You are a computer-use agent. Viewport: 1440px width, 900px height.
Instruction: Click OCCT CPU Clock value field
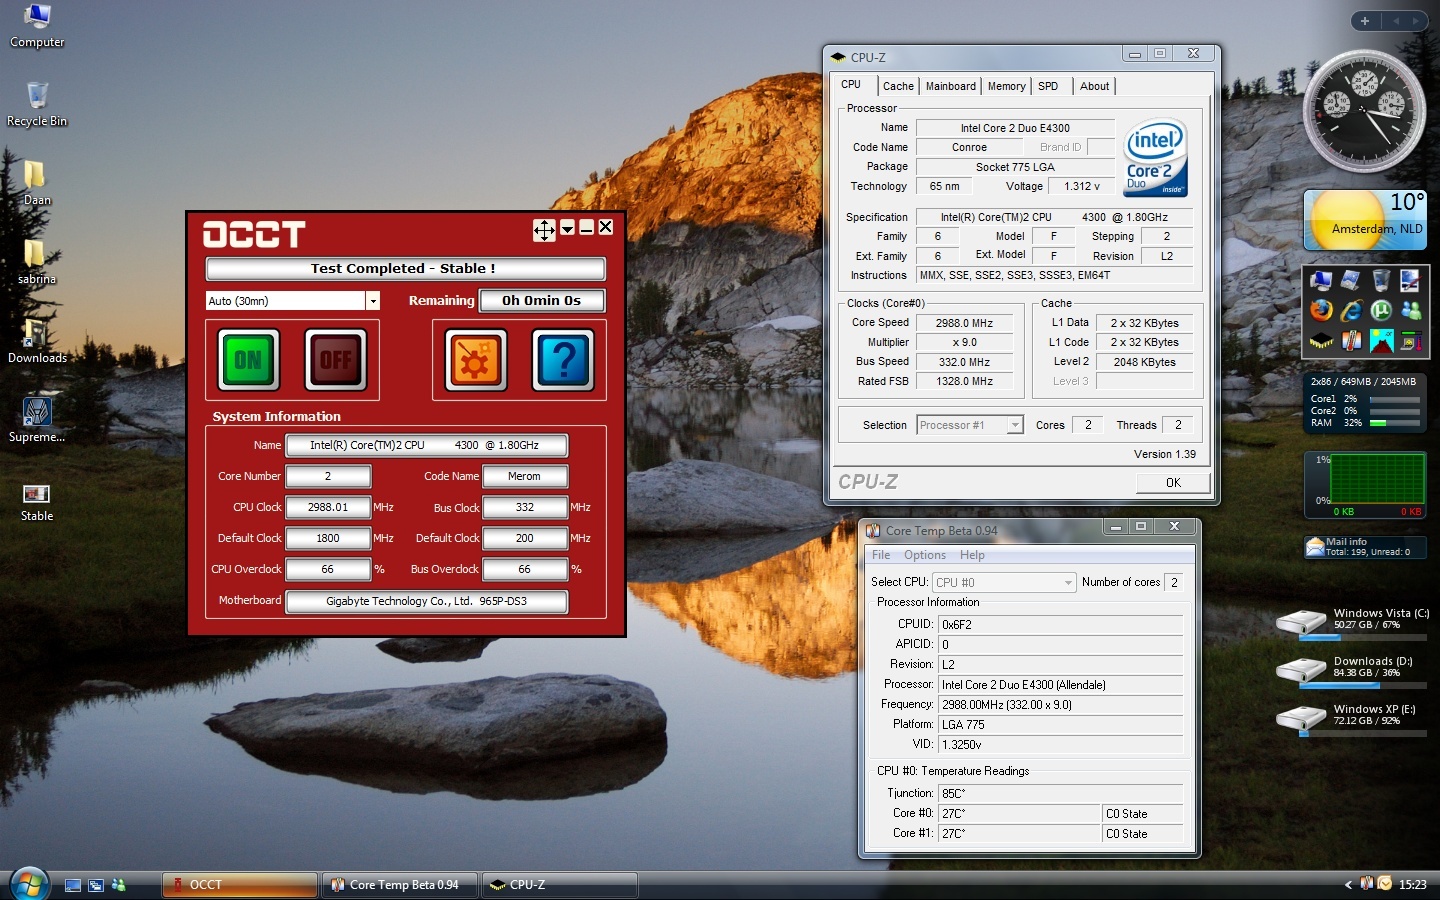(328, 508)
